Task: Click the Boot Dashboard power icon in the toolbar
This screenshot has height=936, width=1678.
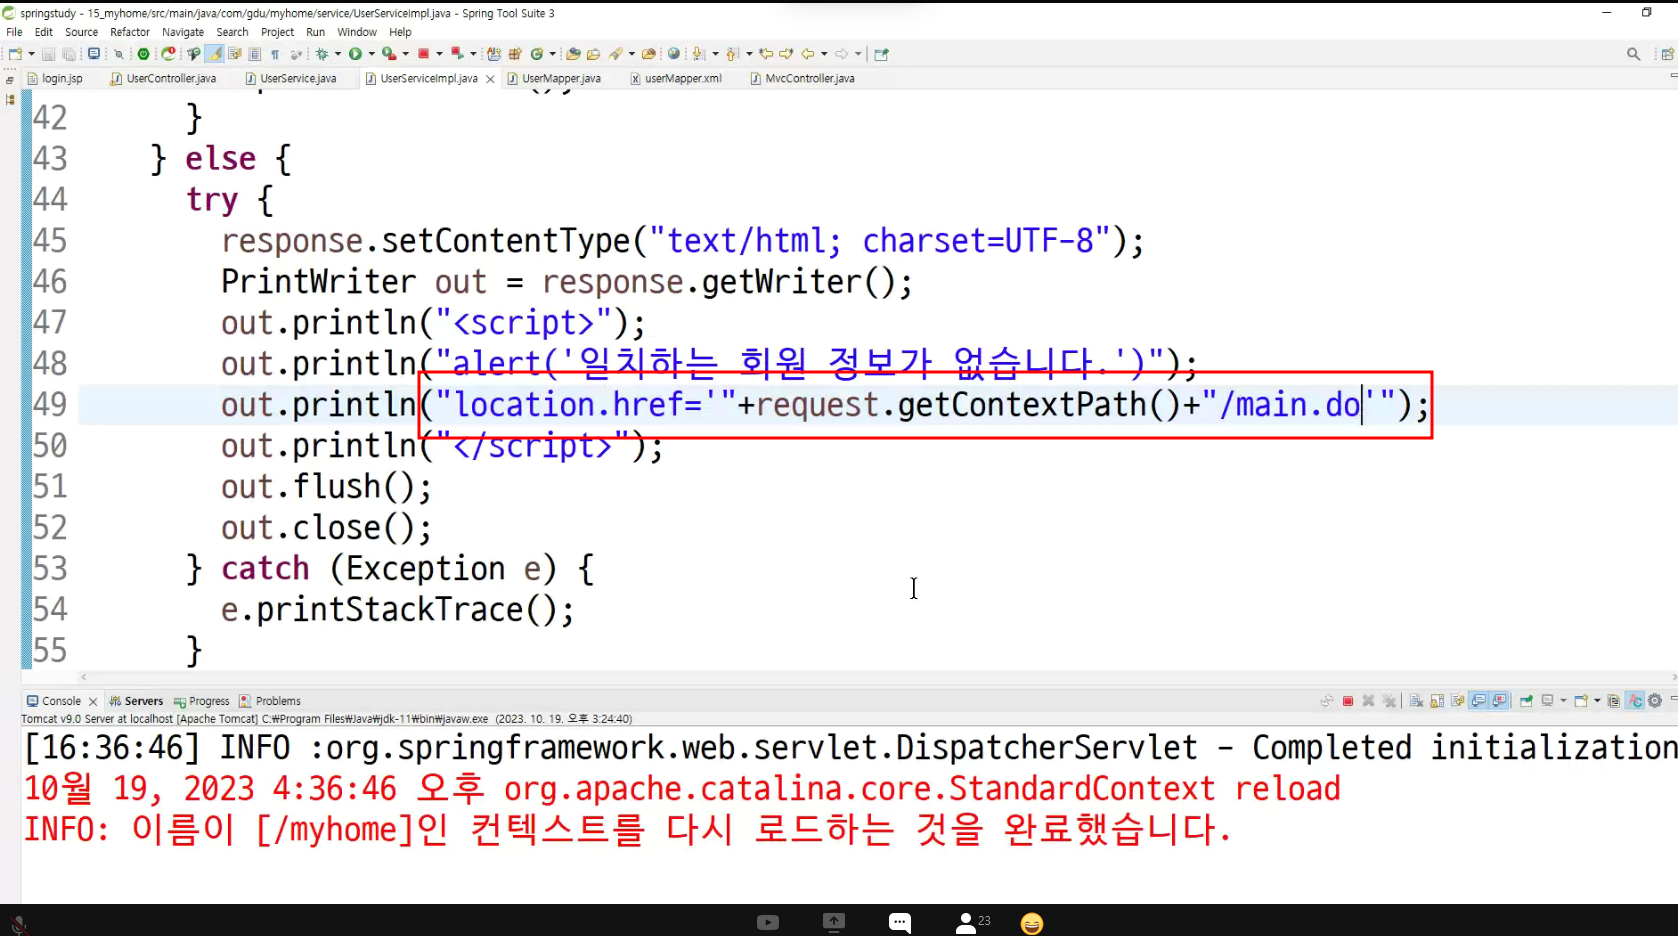Action: coord(143,54)
